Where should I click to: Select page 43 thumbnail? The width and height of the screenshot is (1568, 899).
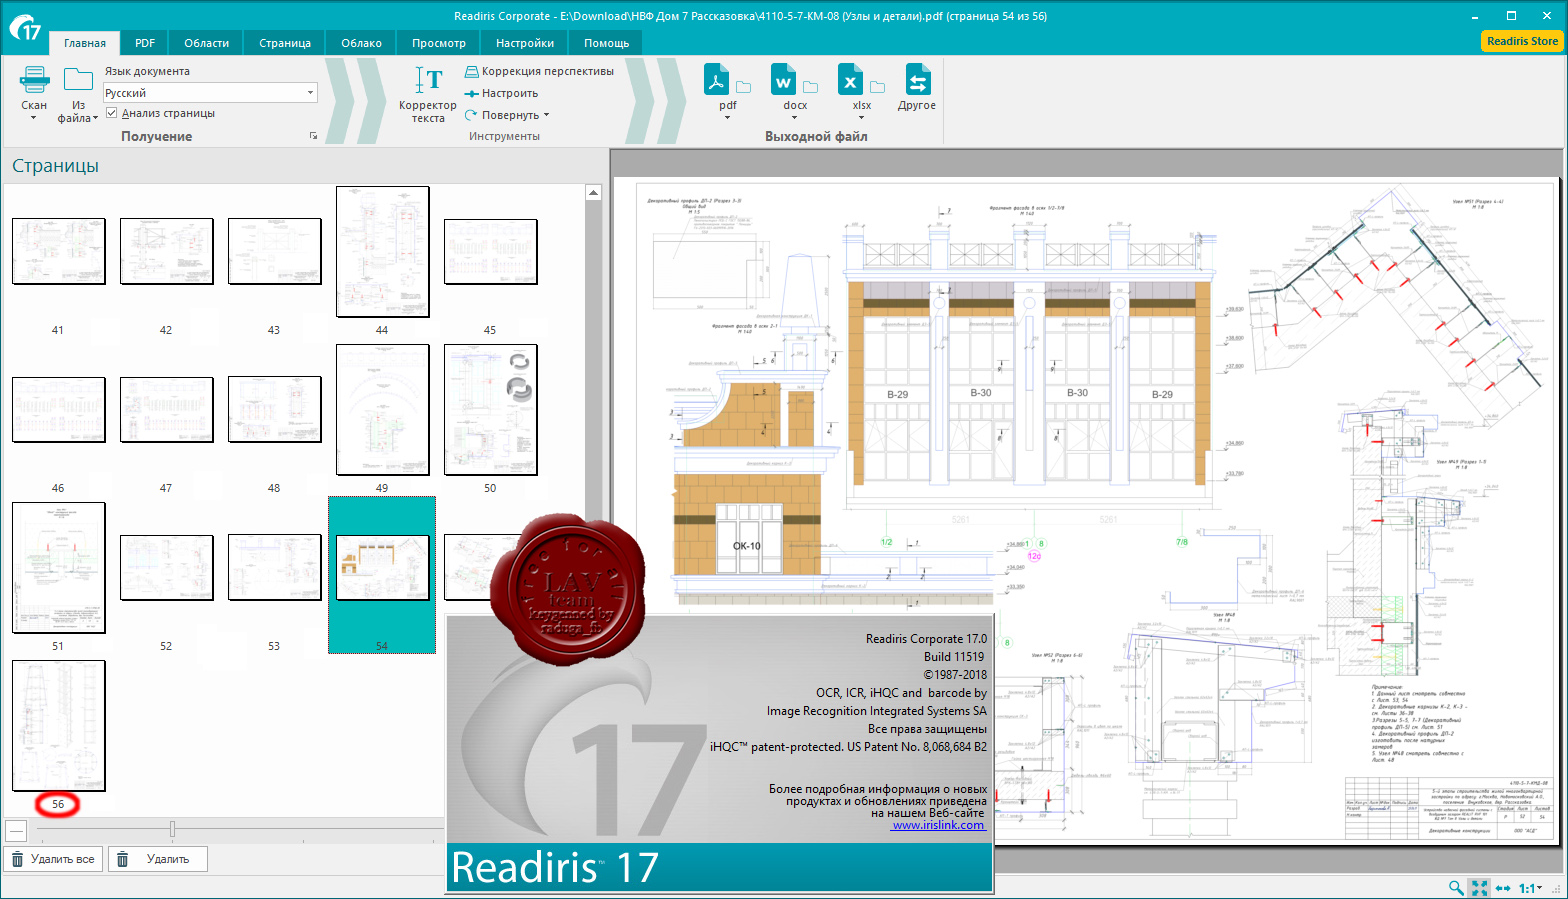[274, 251]
